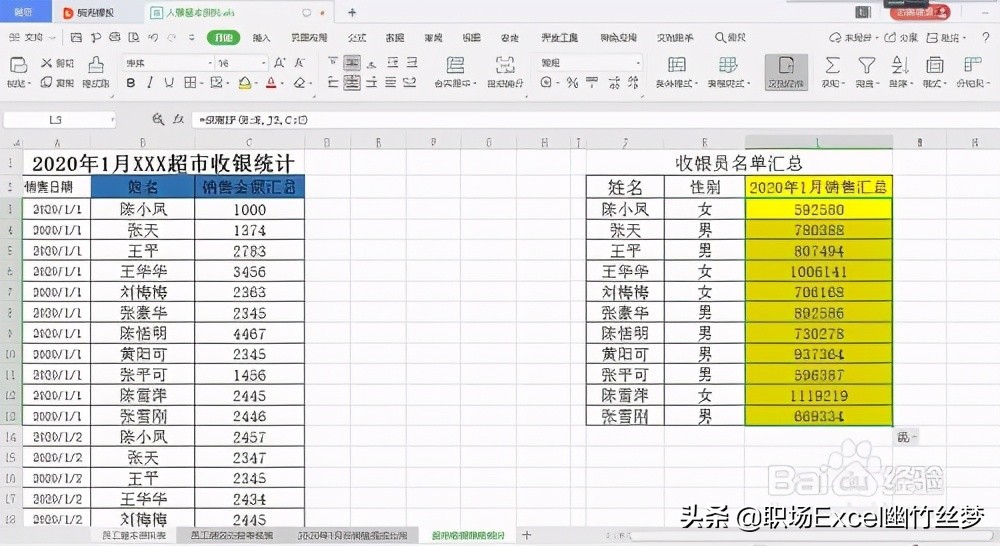Image resolution: width=1000 pixels, height=546 pixels.
Task: Click the Paste clipboard icon
Action: point(18,64)
